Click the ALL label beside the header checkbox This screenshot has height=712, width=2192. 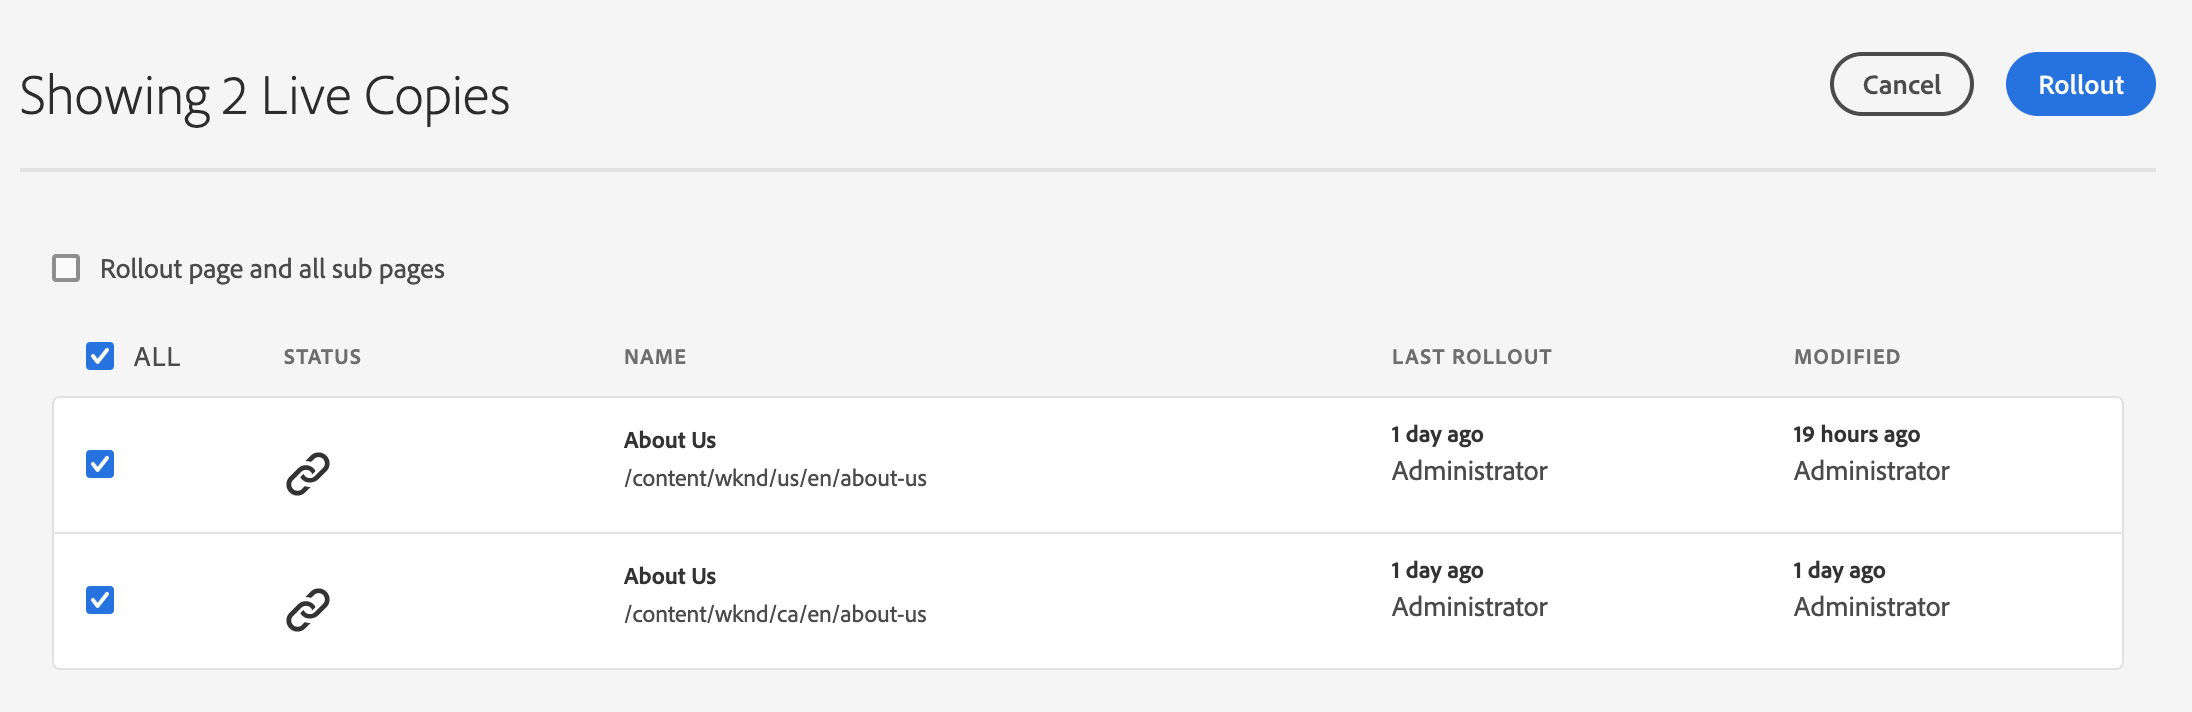pos(157,357)
